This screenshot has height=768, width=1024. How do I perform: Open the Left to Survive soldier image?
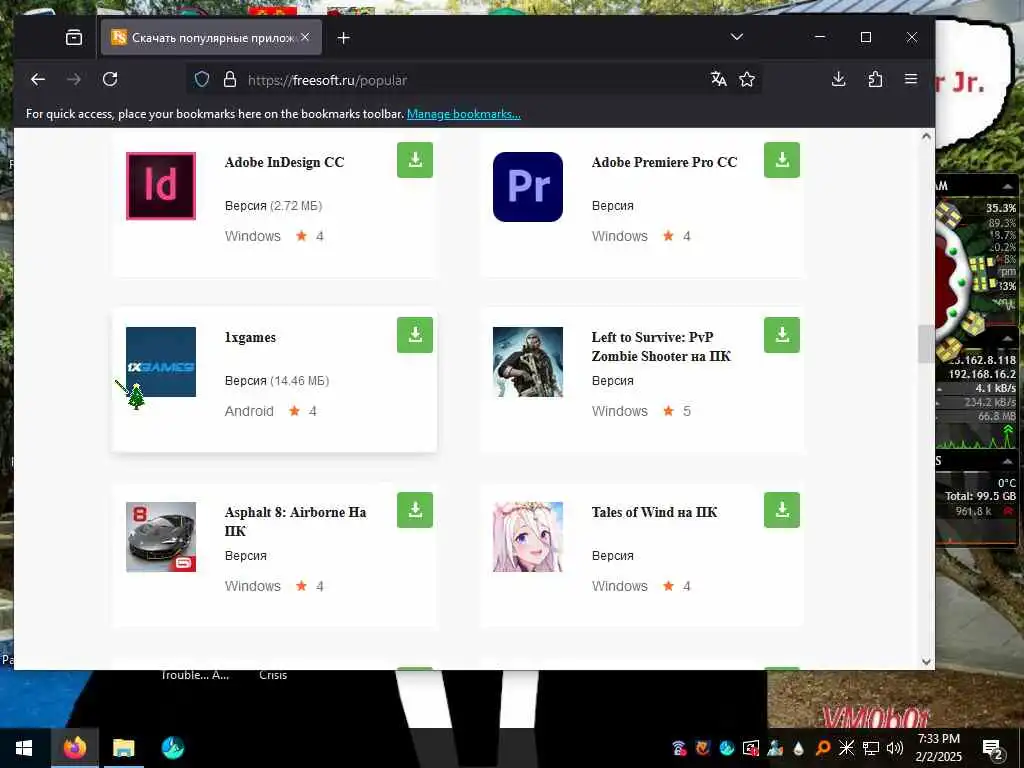pos(528,362)
